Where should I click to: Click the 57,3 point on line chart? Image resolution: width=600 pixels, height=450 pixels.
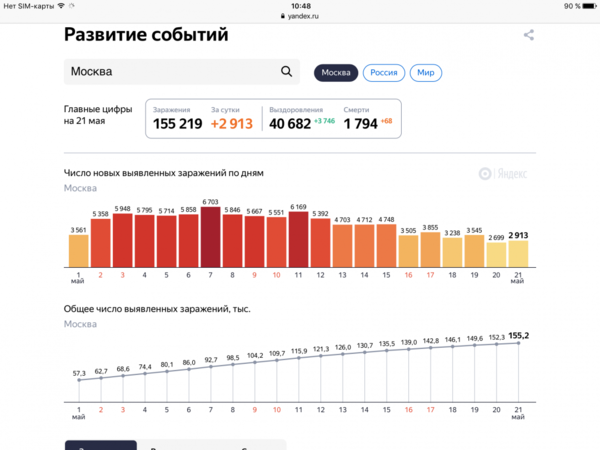(79, 380)
